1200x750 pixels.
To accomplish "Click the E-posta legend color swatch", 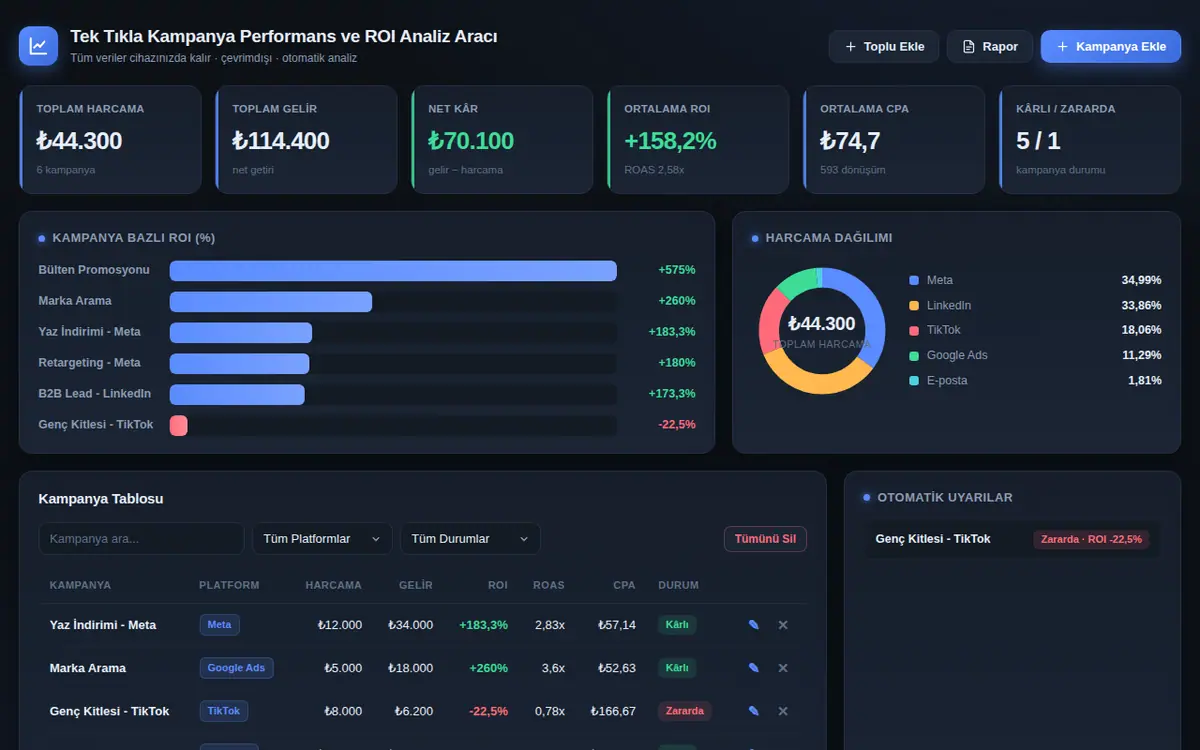I will tap(914, 381).
